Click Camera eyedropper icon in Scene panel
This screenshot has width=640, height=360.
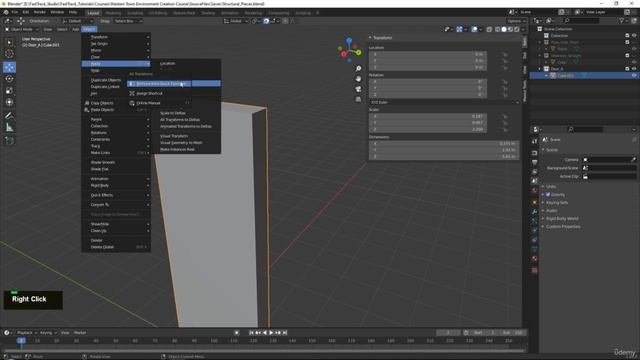click(x=633, y=160)
